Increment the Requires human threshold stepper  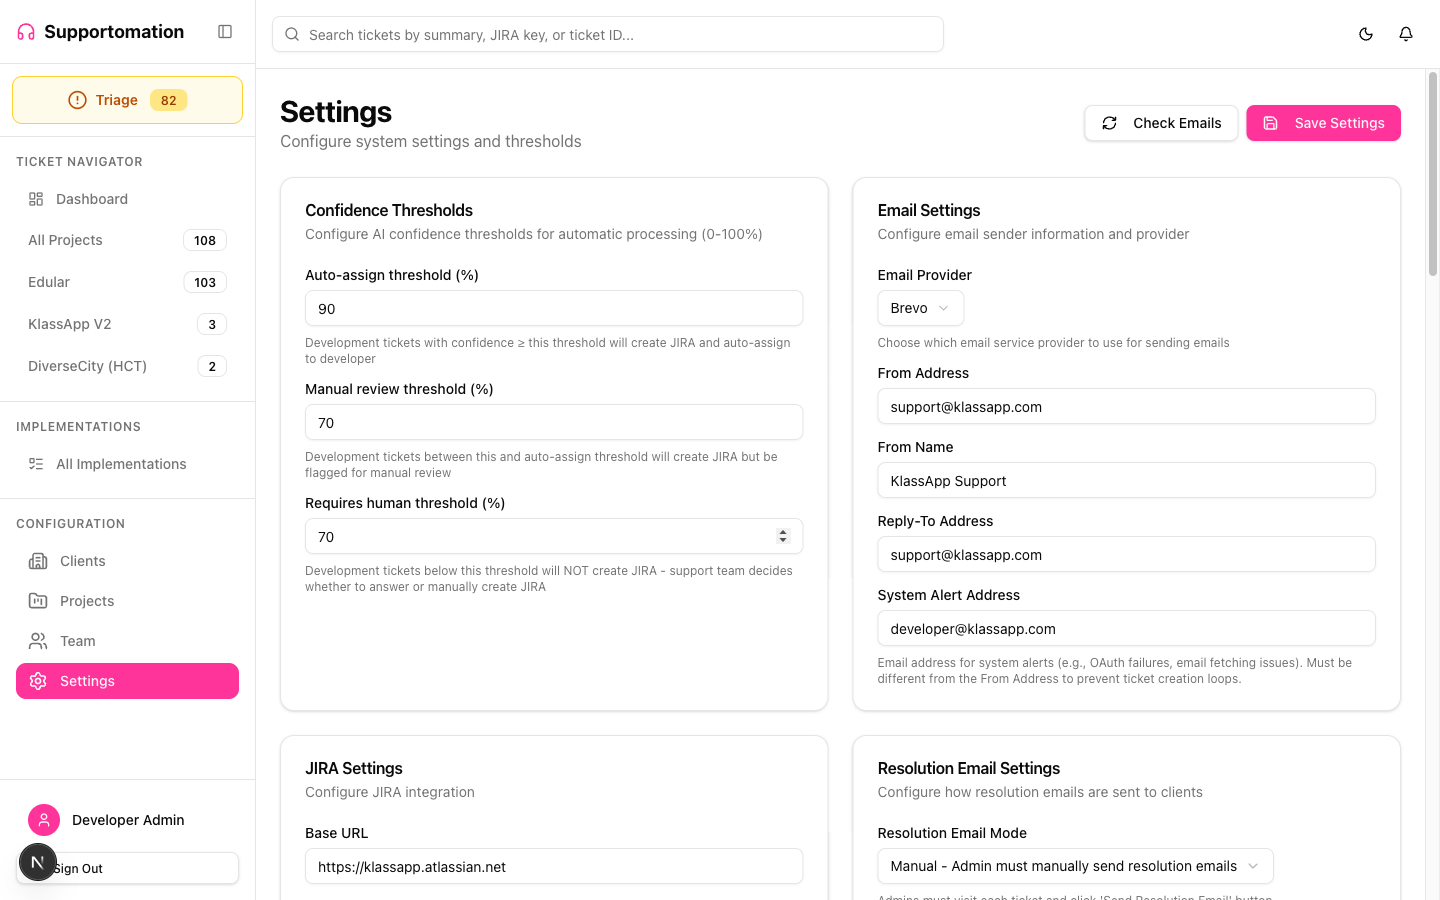click(x=783, y=532)
